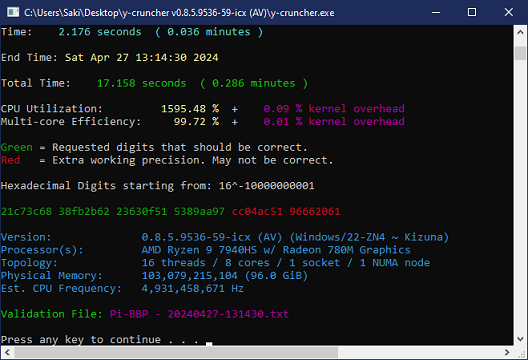The image size is (528, 360).
Task: Click the AMD Ryzen 9 7940HS processor line
Action: (276, 250)
